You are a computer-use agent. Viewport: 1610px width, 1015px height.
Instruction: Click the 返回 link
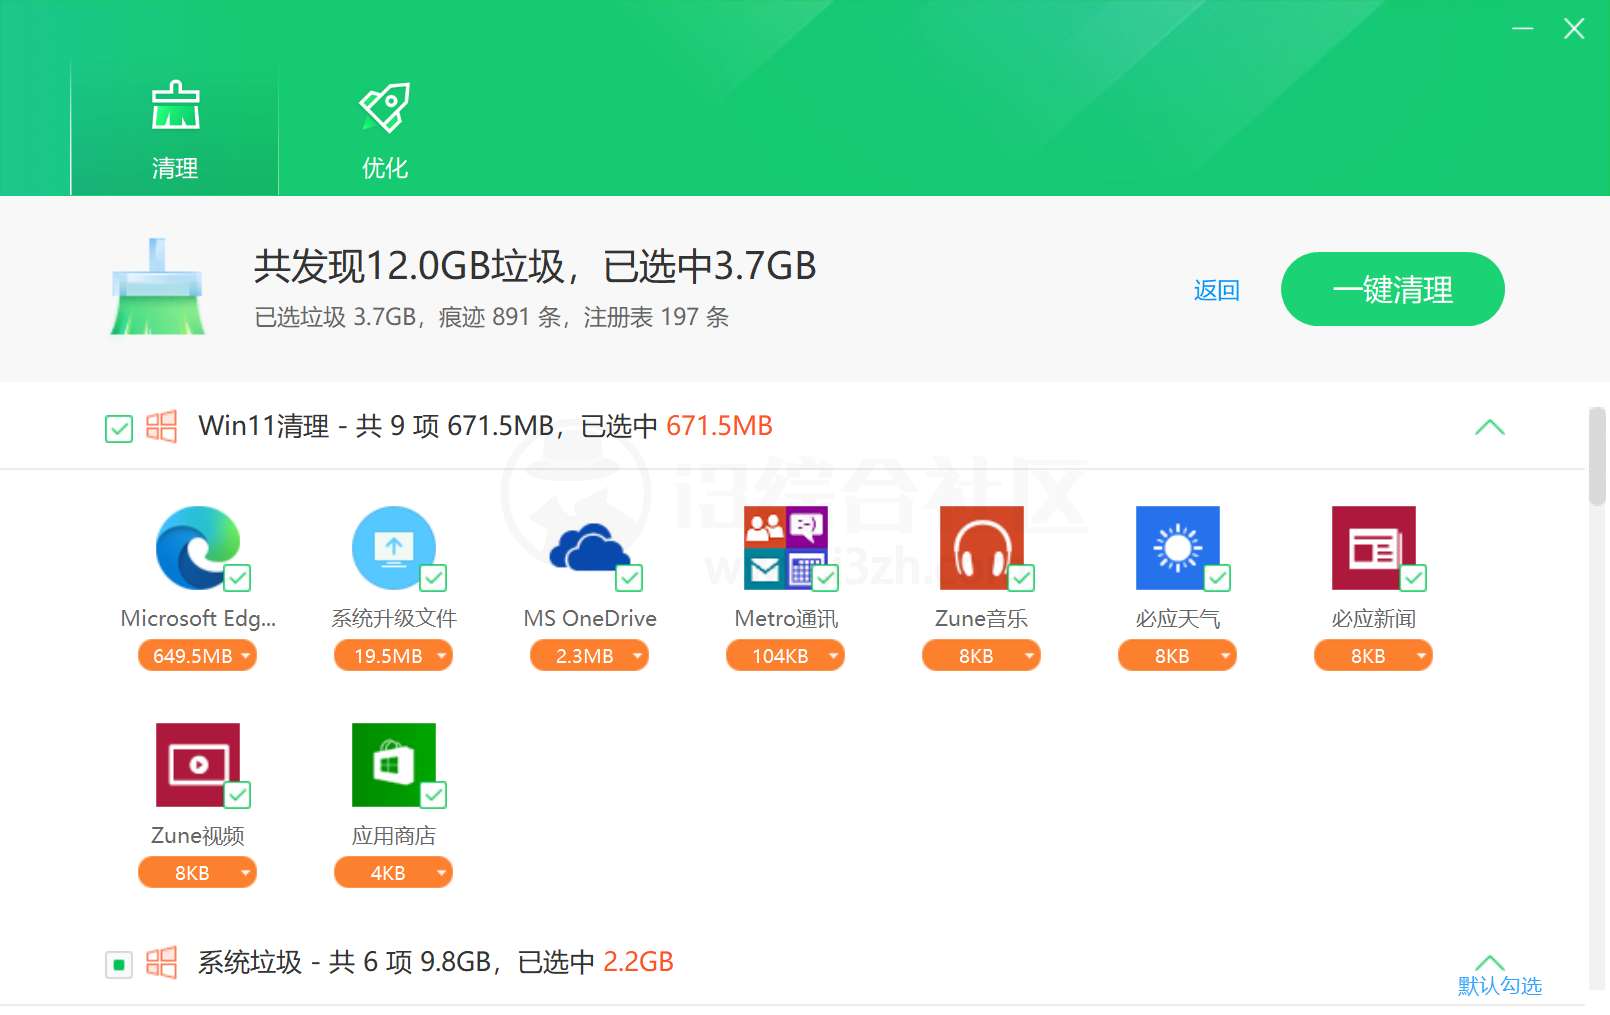(x=1216, y=290)
